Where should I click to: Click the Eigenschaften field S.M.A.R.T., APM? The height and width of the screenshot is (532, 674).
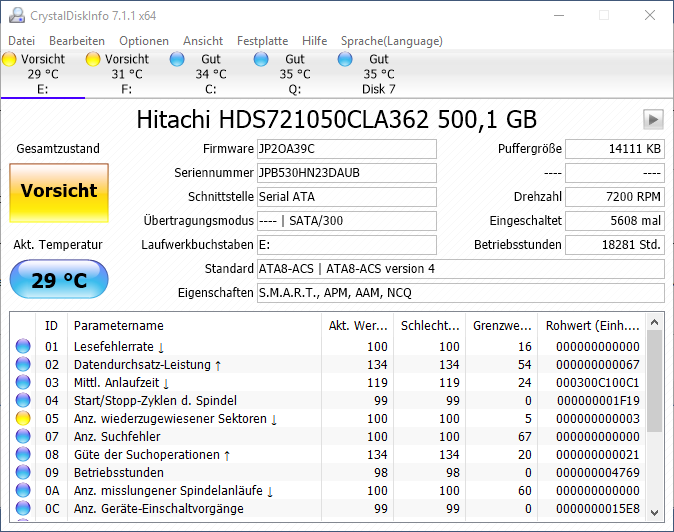461,293
